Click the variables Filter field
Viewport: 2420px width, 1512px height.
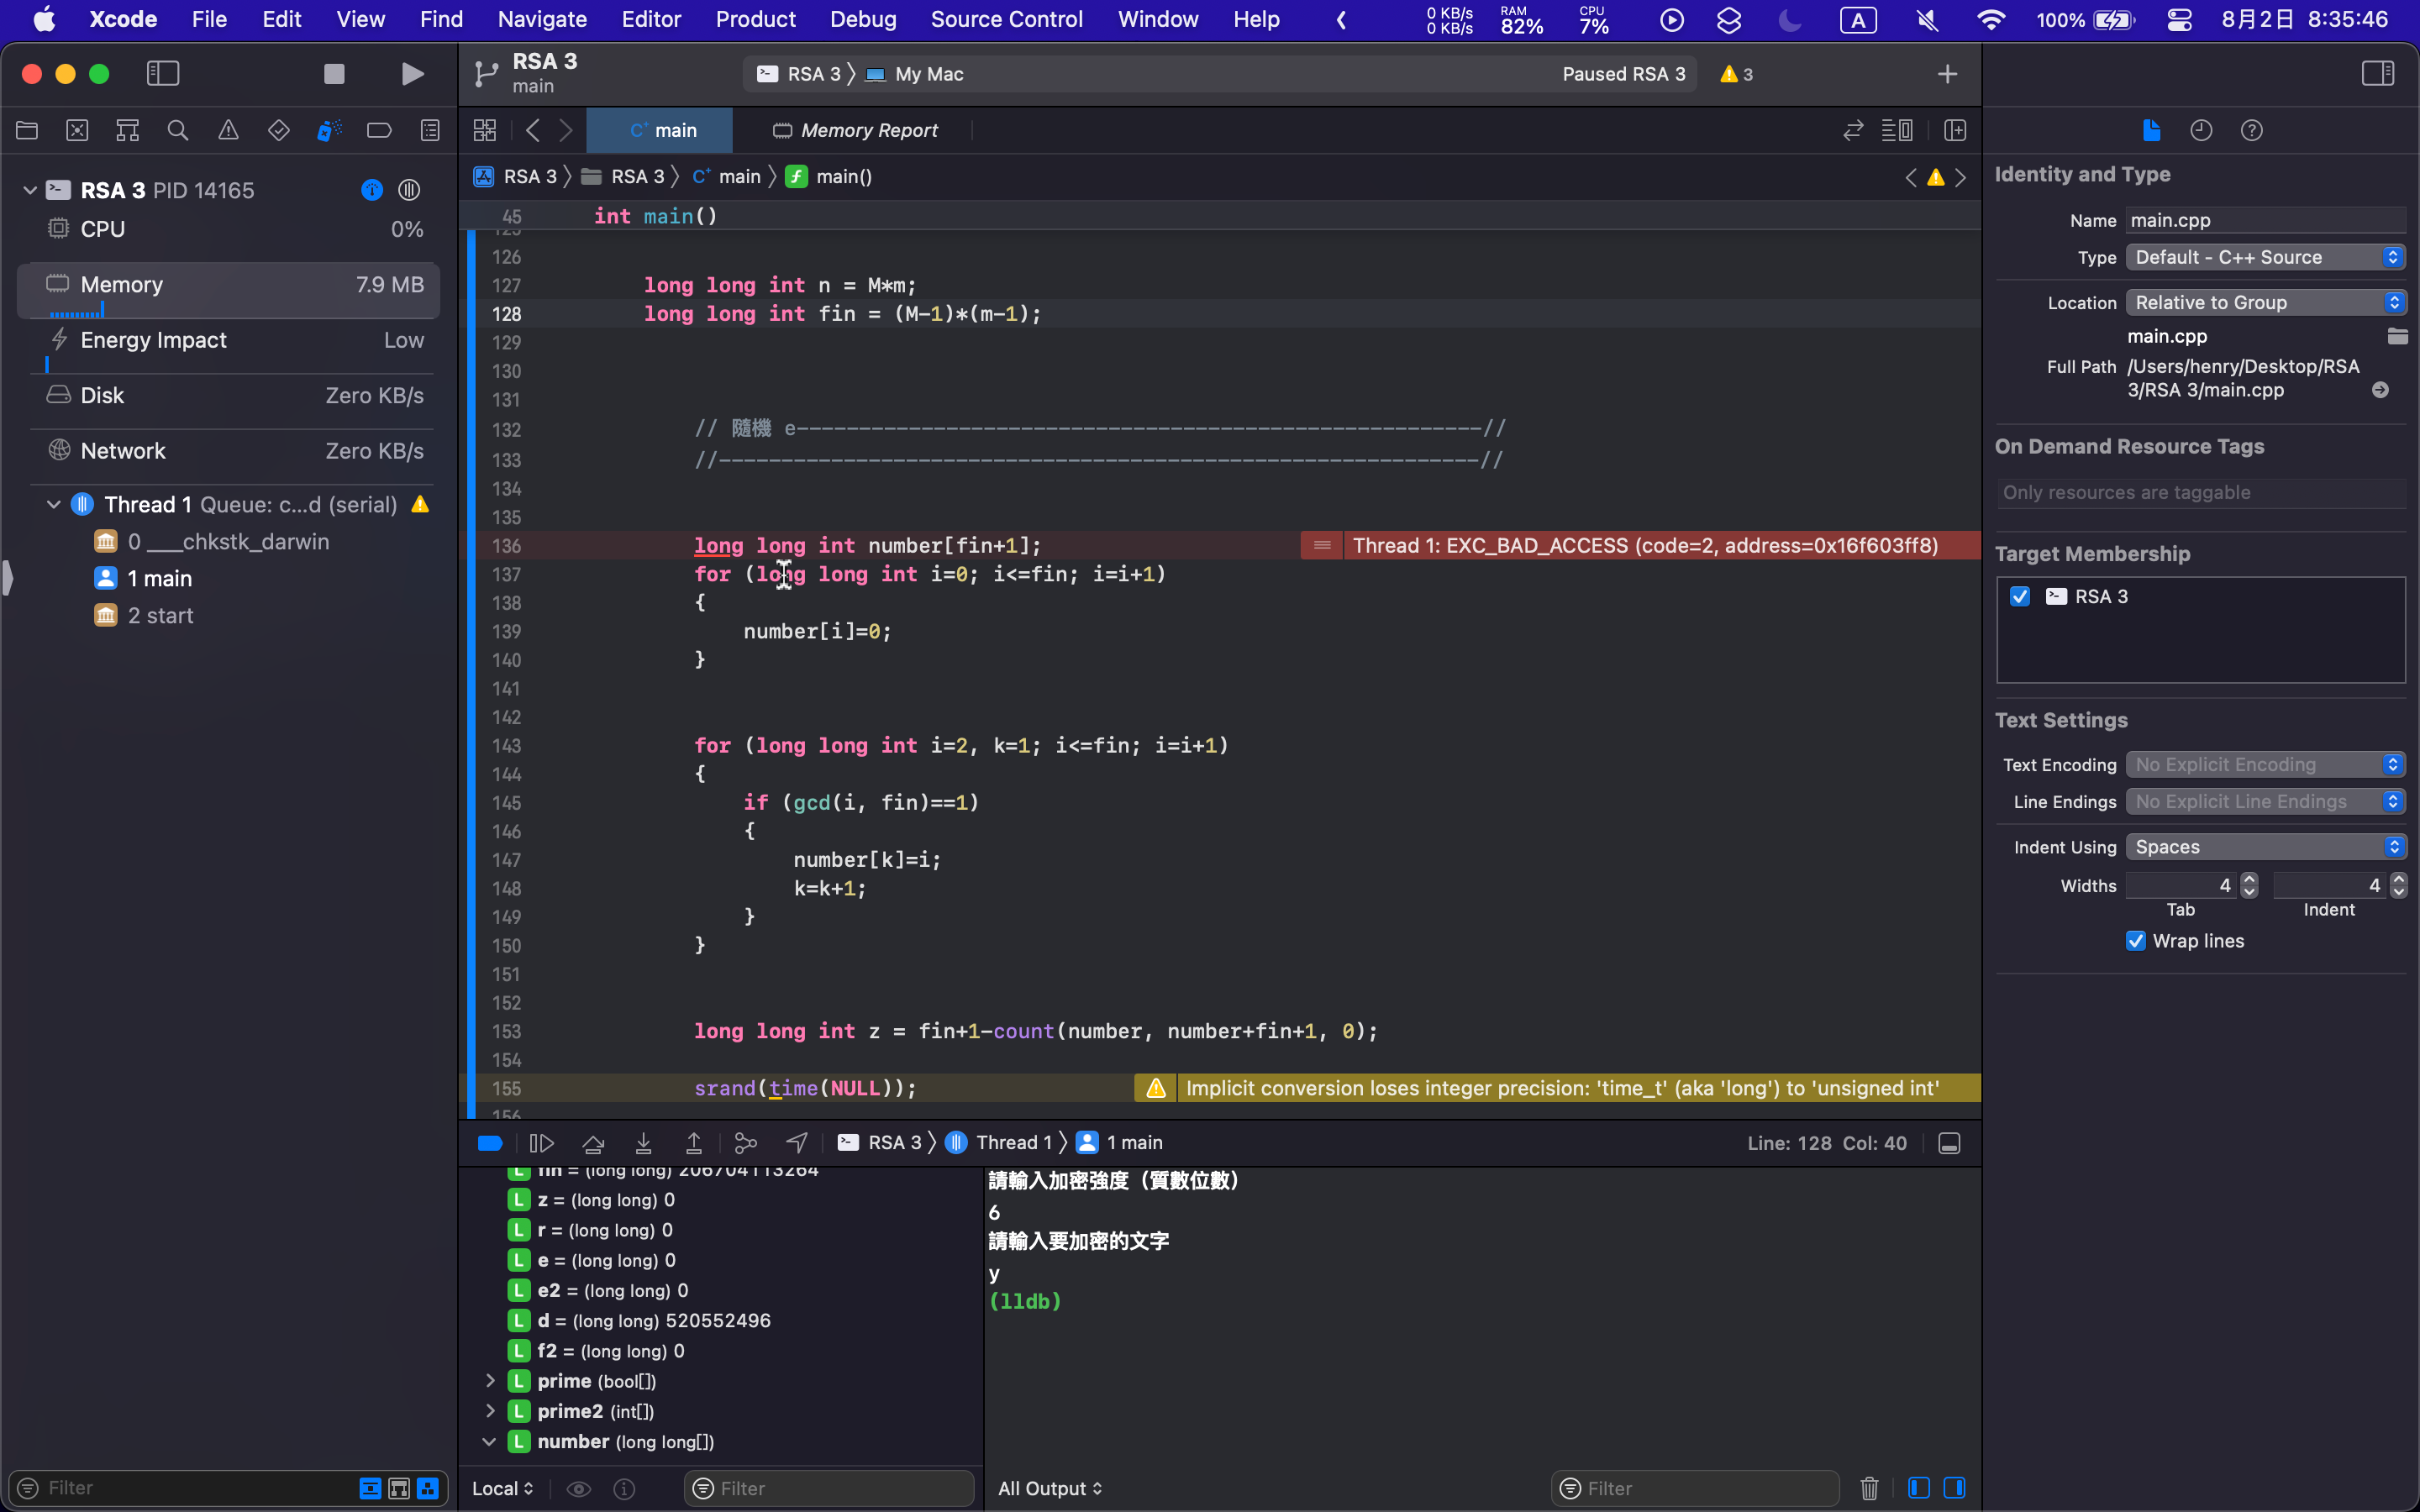(830, 1488)
